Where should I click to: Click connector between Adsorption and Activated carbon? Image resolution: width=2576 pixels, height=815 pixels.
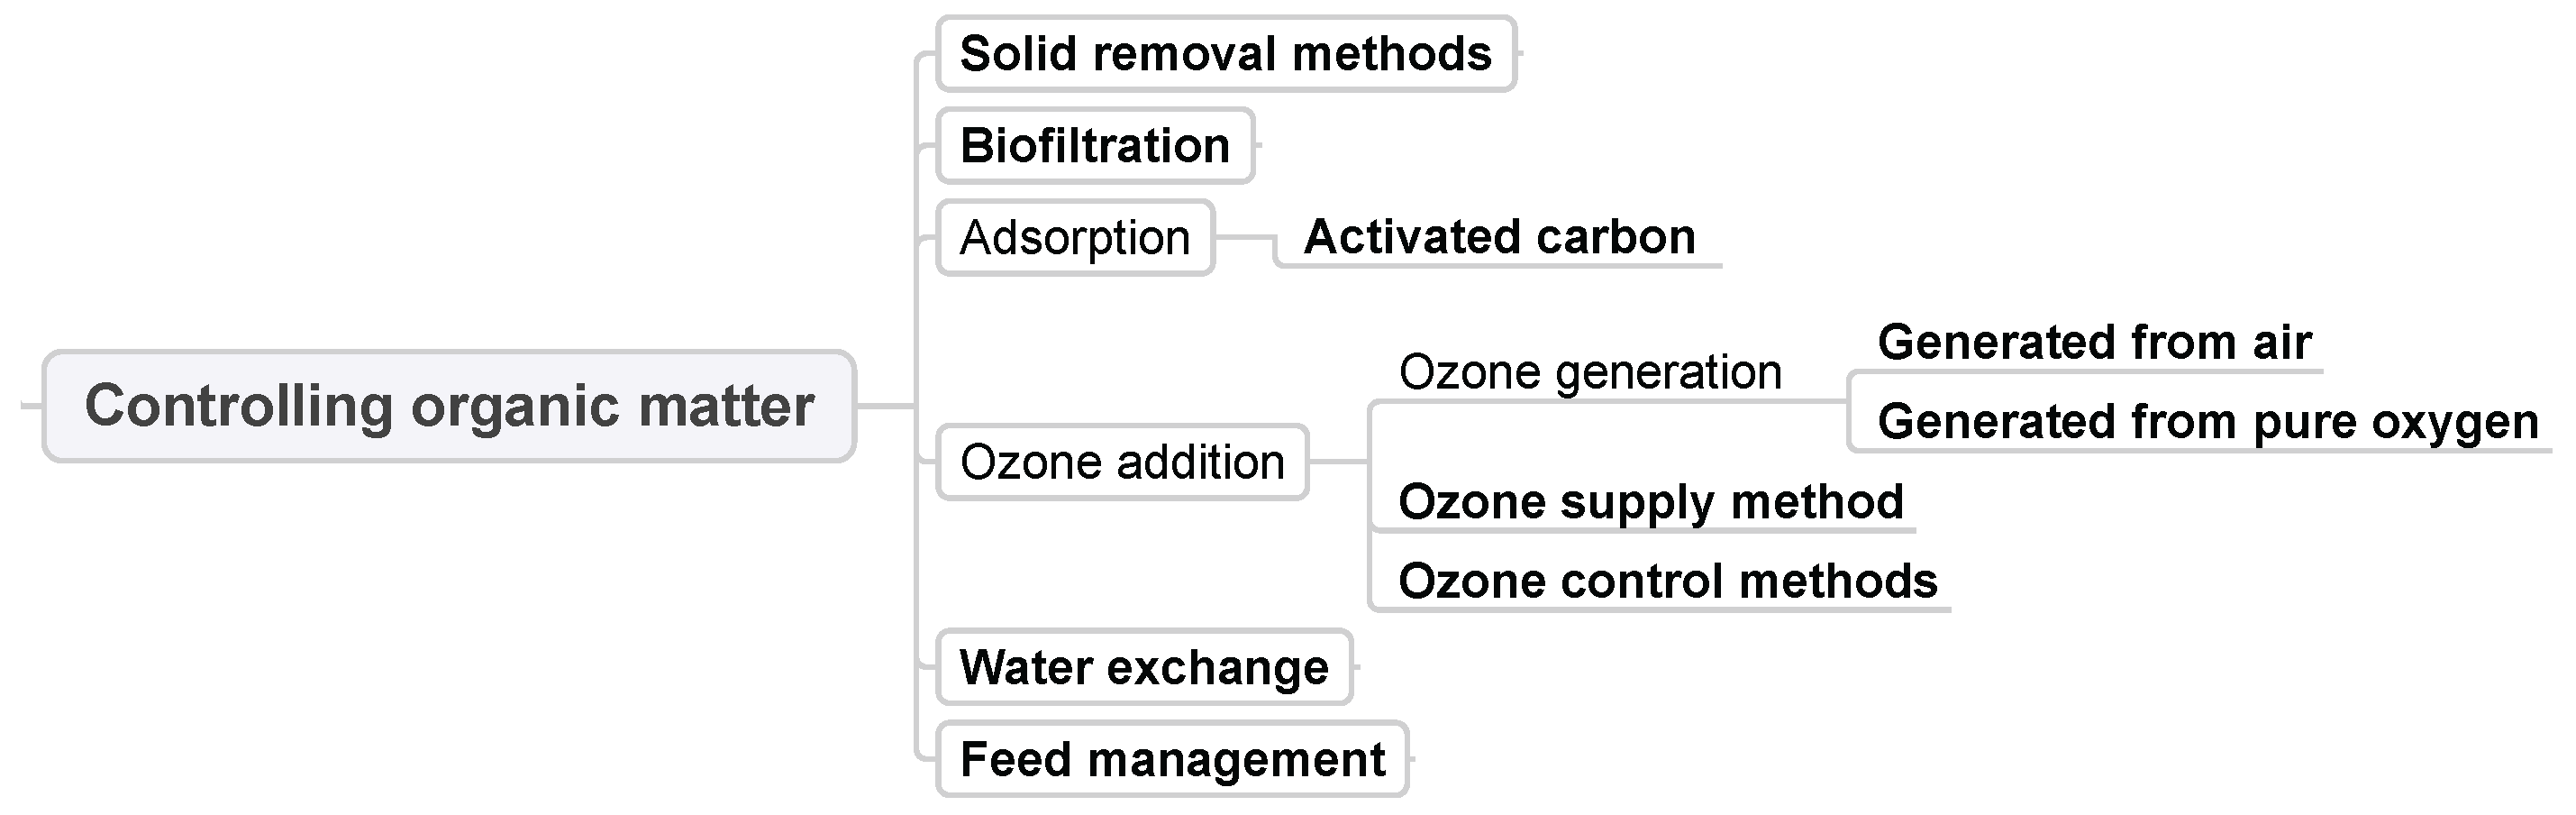[x=1243, y=238]
